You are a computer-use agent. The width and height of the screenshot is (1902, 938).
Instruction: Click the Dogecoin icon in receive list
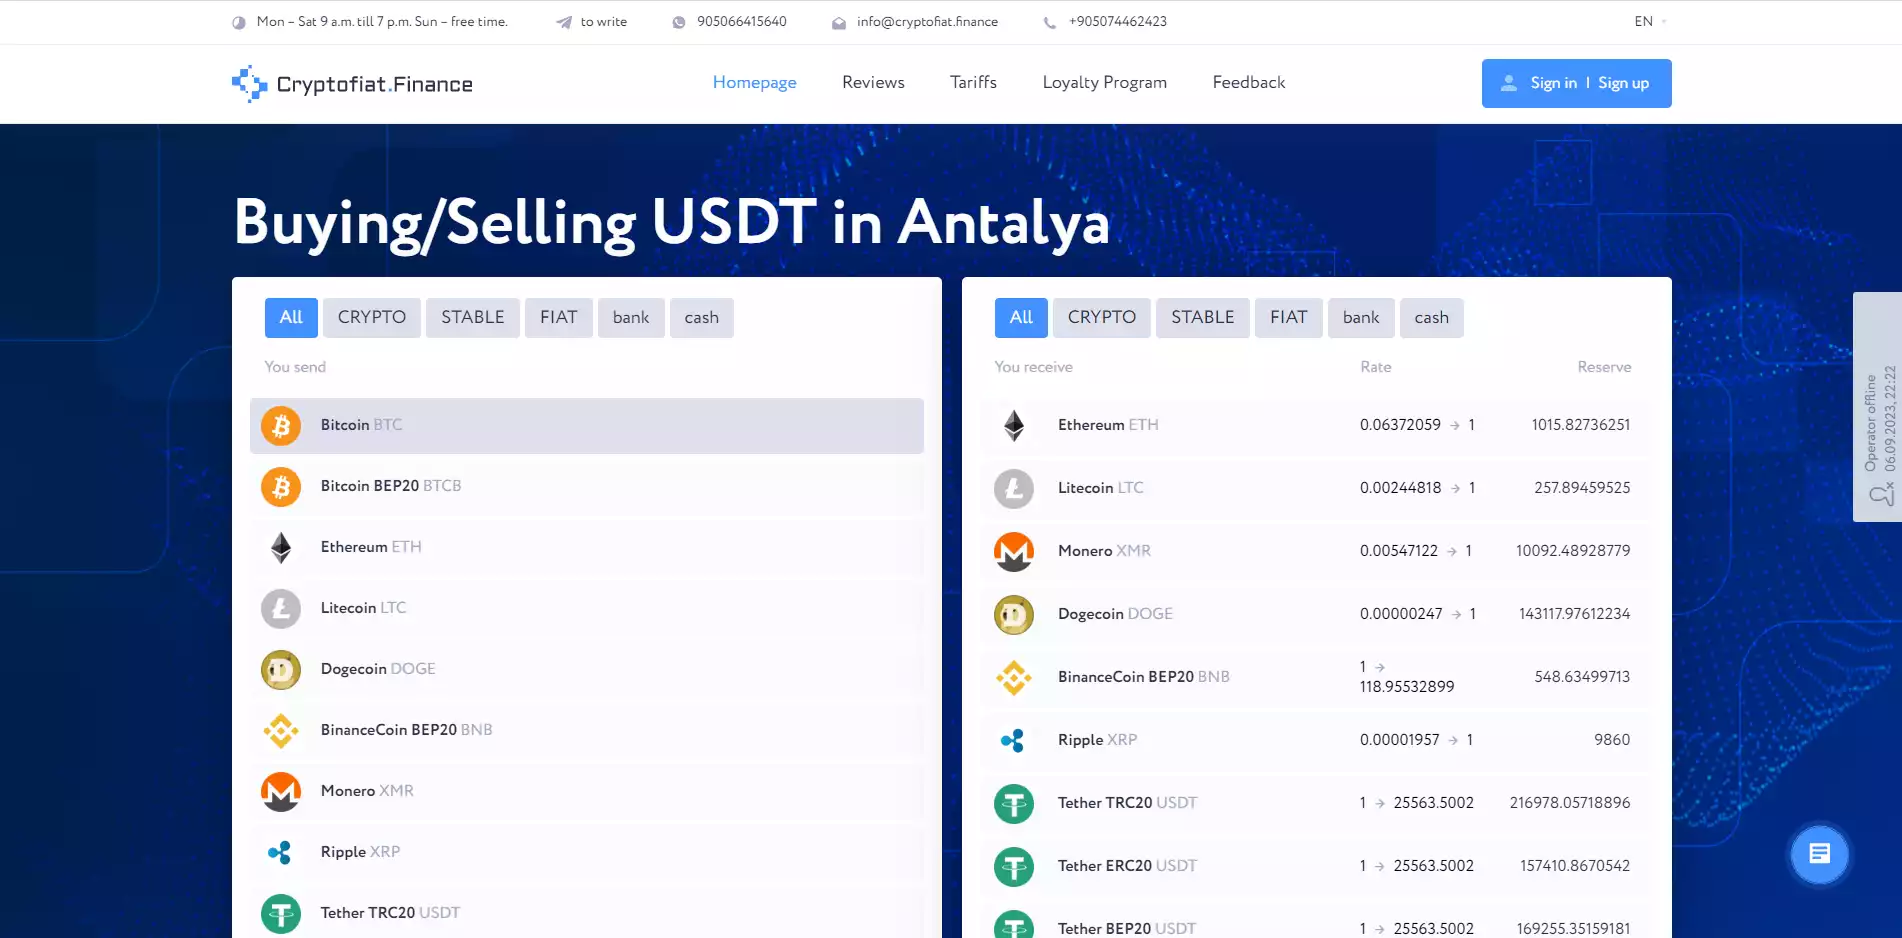click(x=1014, y=615)
